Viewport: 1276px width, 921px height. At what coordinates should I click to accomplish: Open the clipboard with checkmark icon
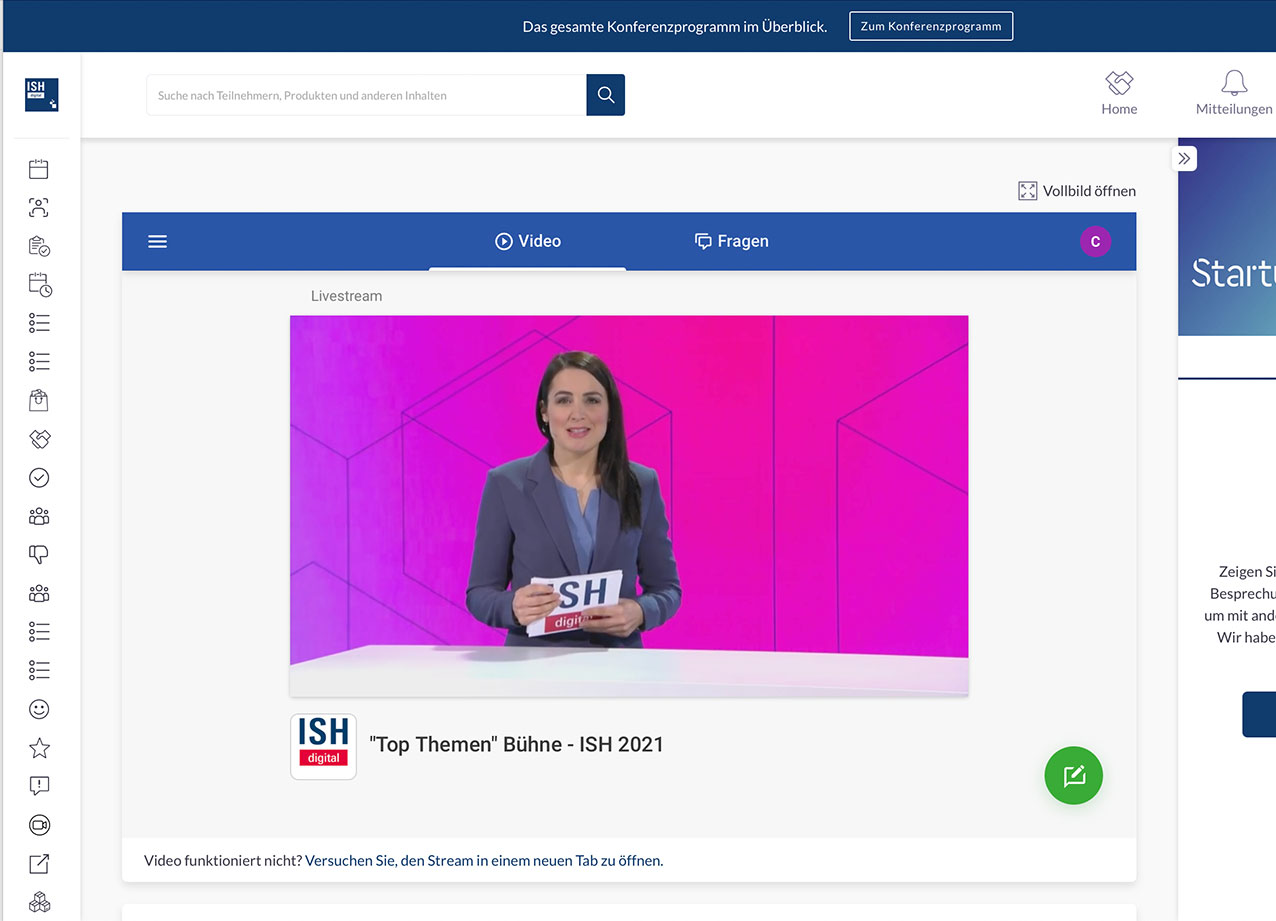(x=39, y=246)
